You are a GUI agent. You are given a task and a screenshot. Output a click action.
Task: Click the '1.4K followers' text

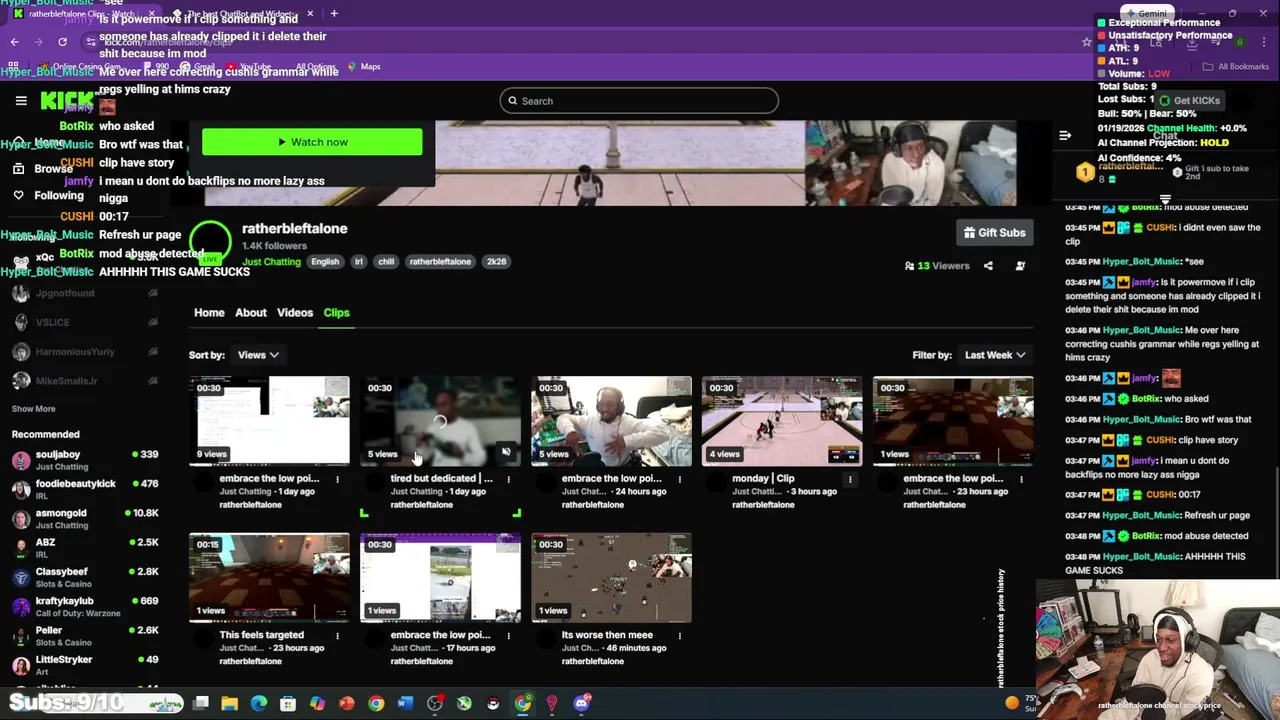coord(274,246)
